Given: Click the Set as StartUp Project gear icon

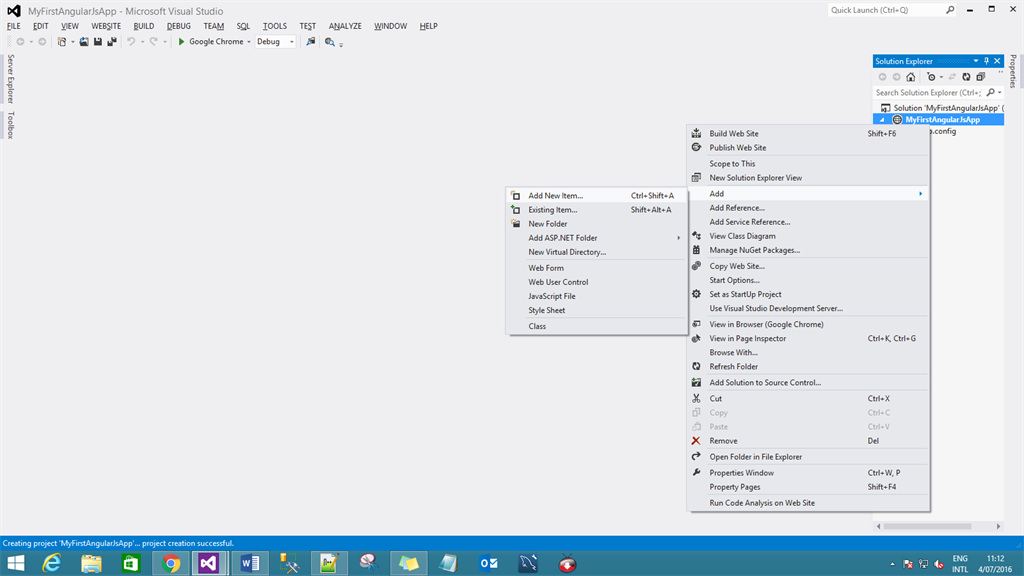Looking at the screenshot, I should (696, 294).
